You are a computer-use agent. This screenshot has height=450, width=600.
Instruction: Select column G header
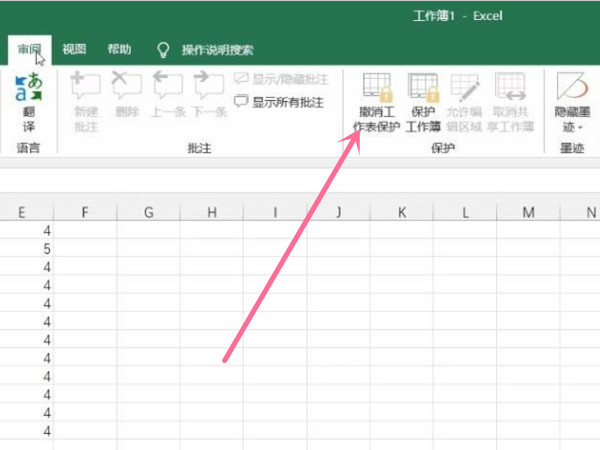pos(148,212)
